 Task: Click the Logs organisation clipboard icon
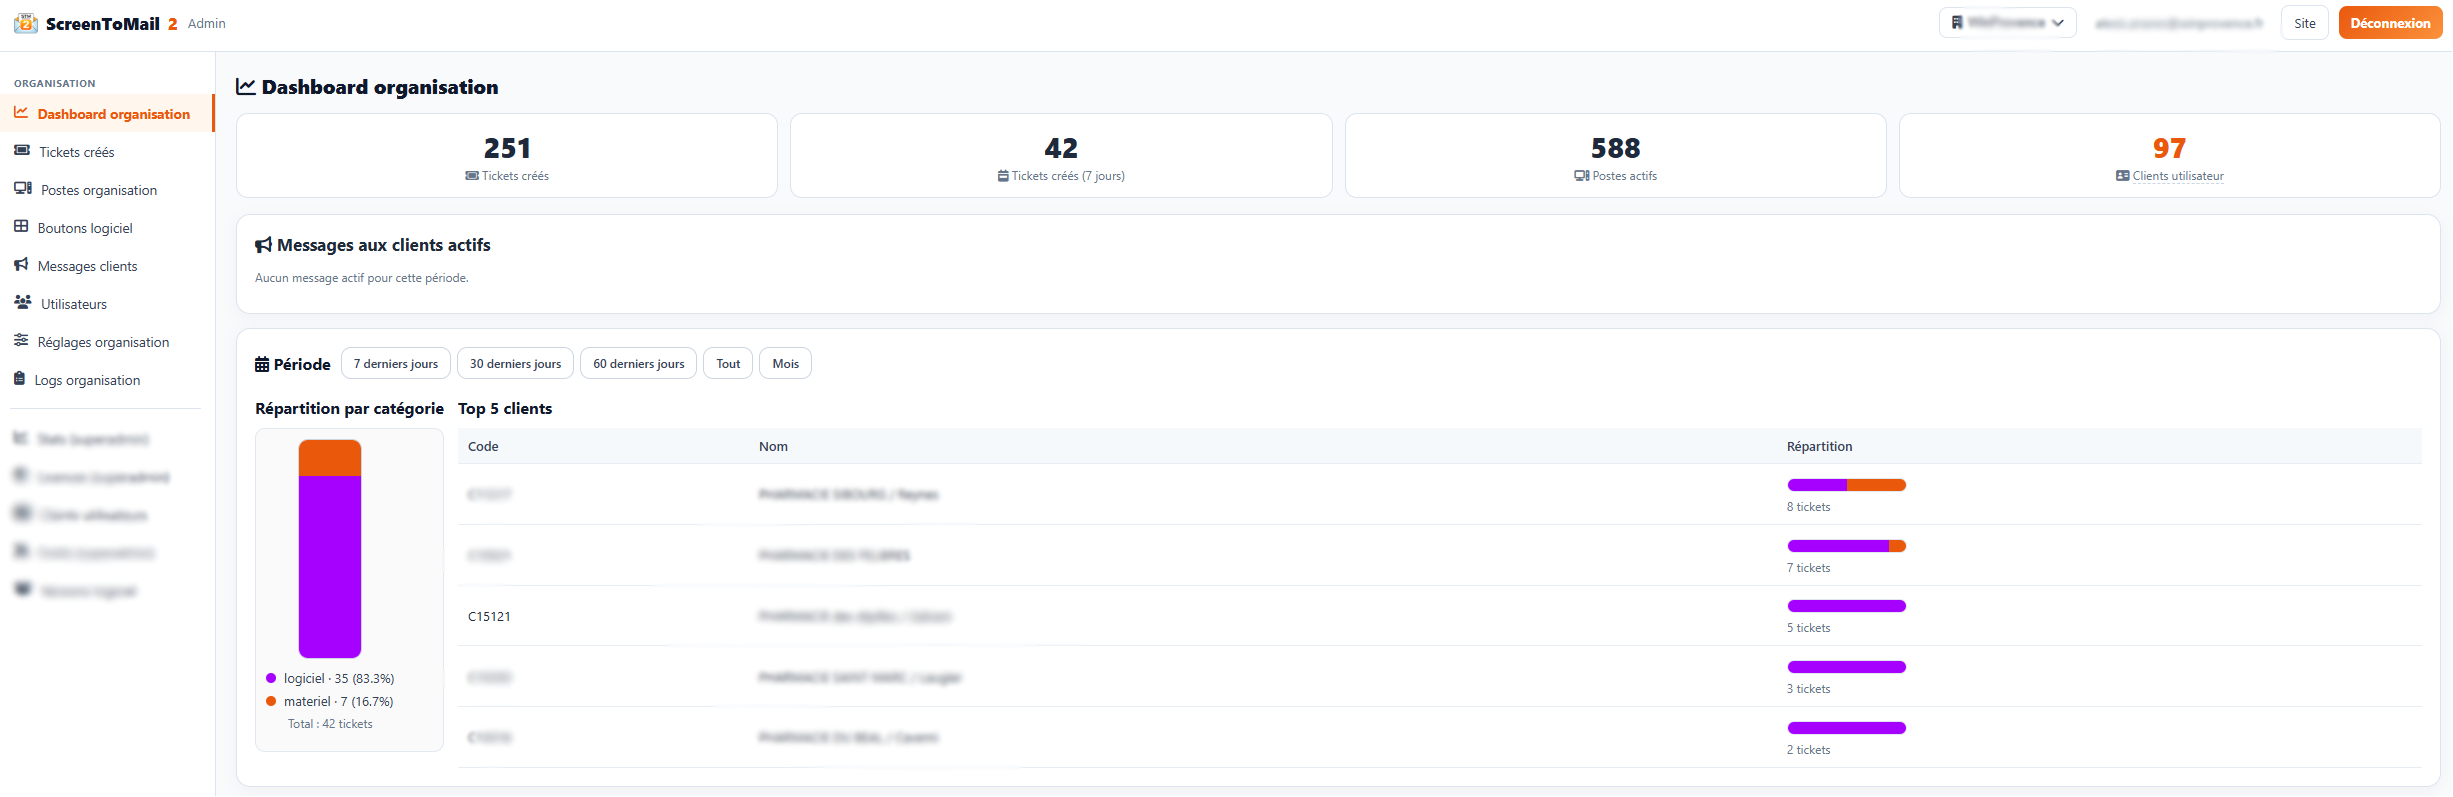click(x=20, y=379)
